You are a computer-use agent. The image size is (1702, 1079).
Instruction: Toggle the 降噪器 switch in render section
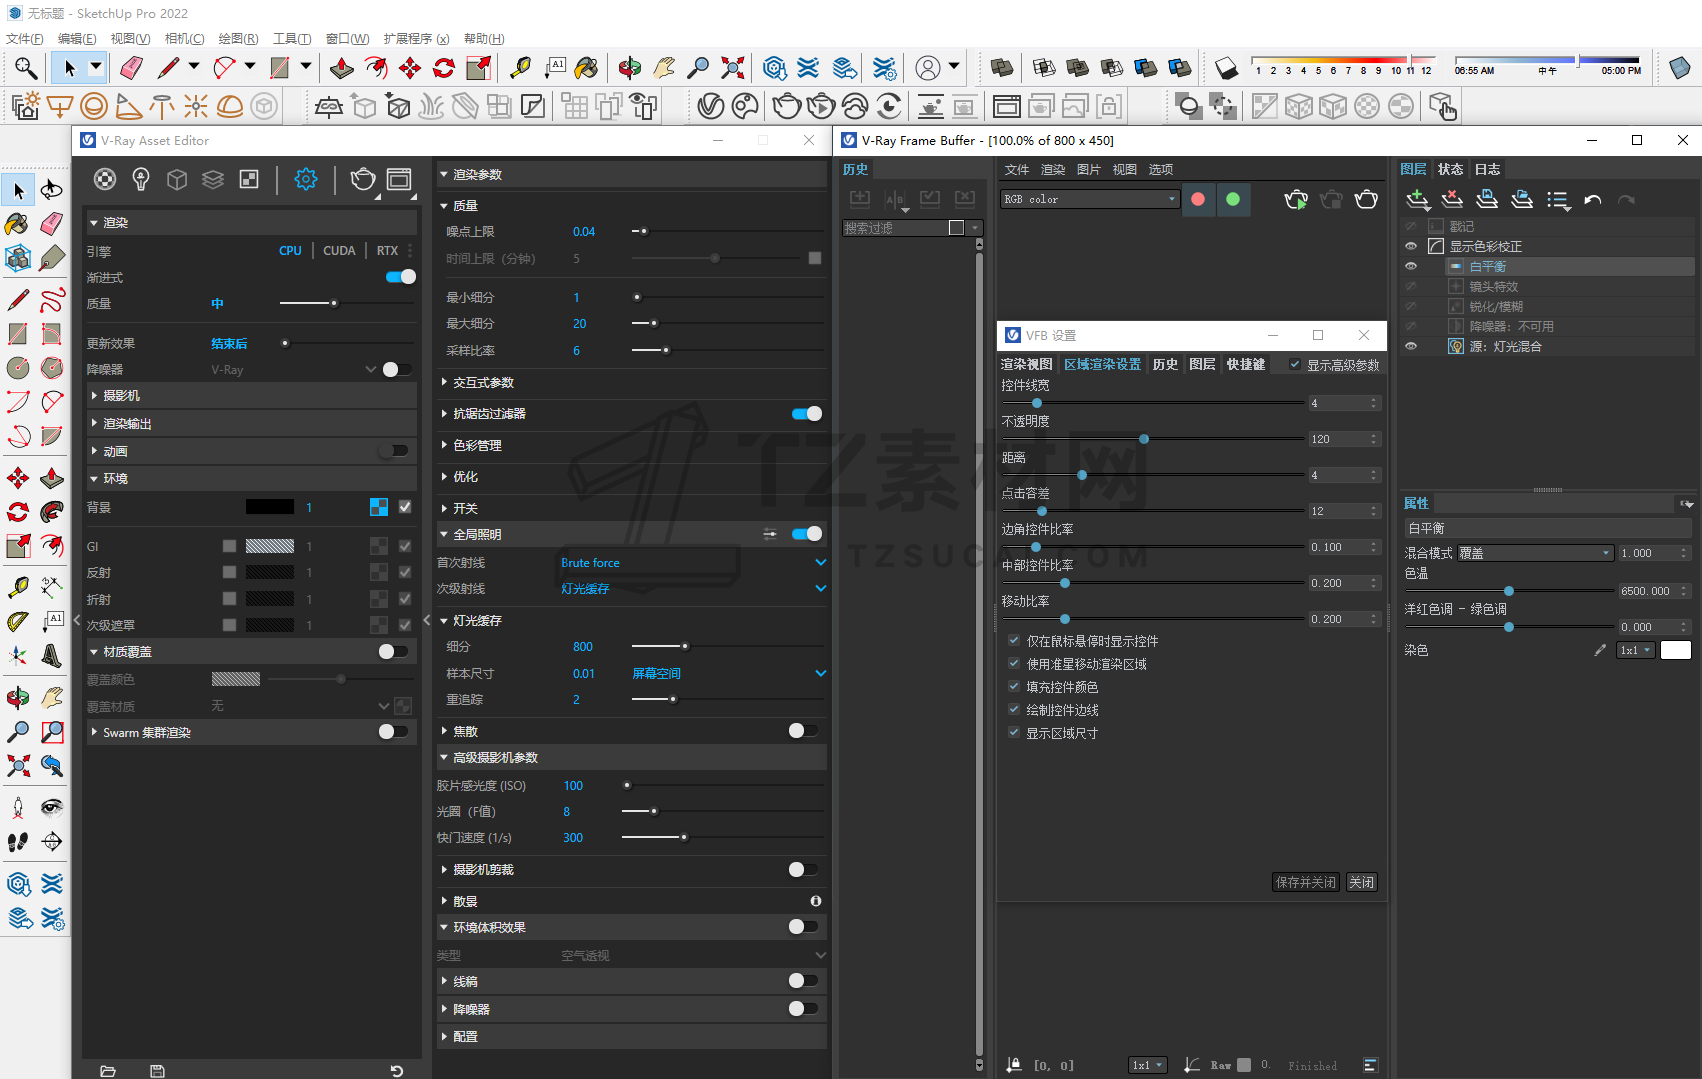397,369
